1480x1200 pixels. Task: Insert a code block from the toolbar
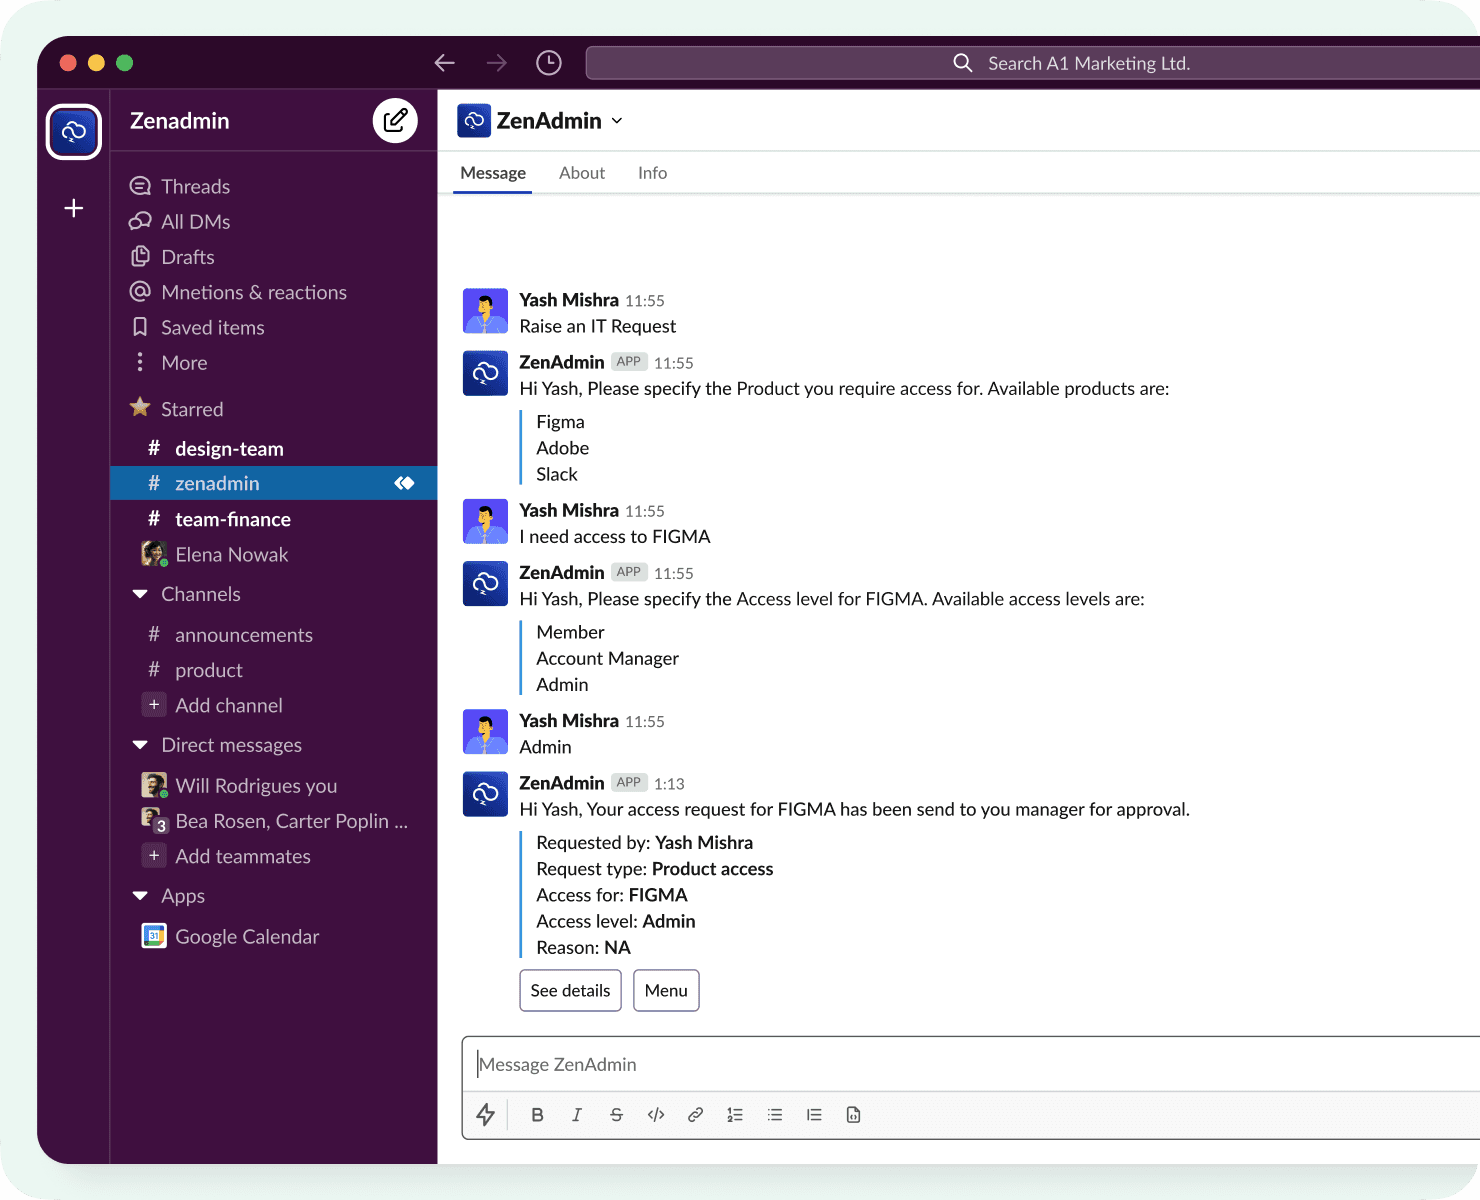[x=853, y=1115]
